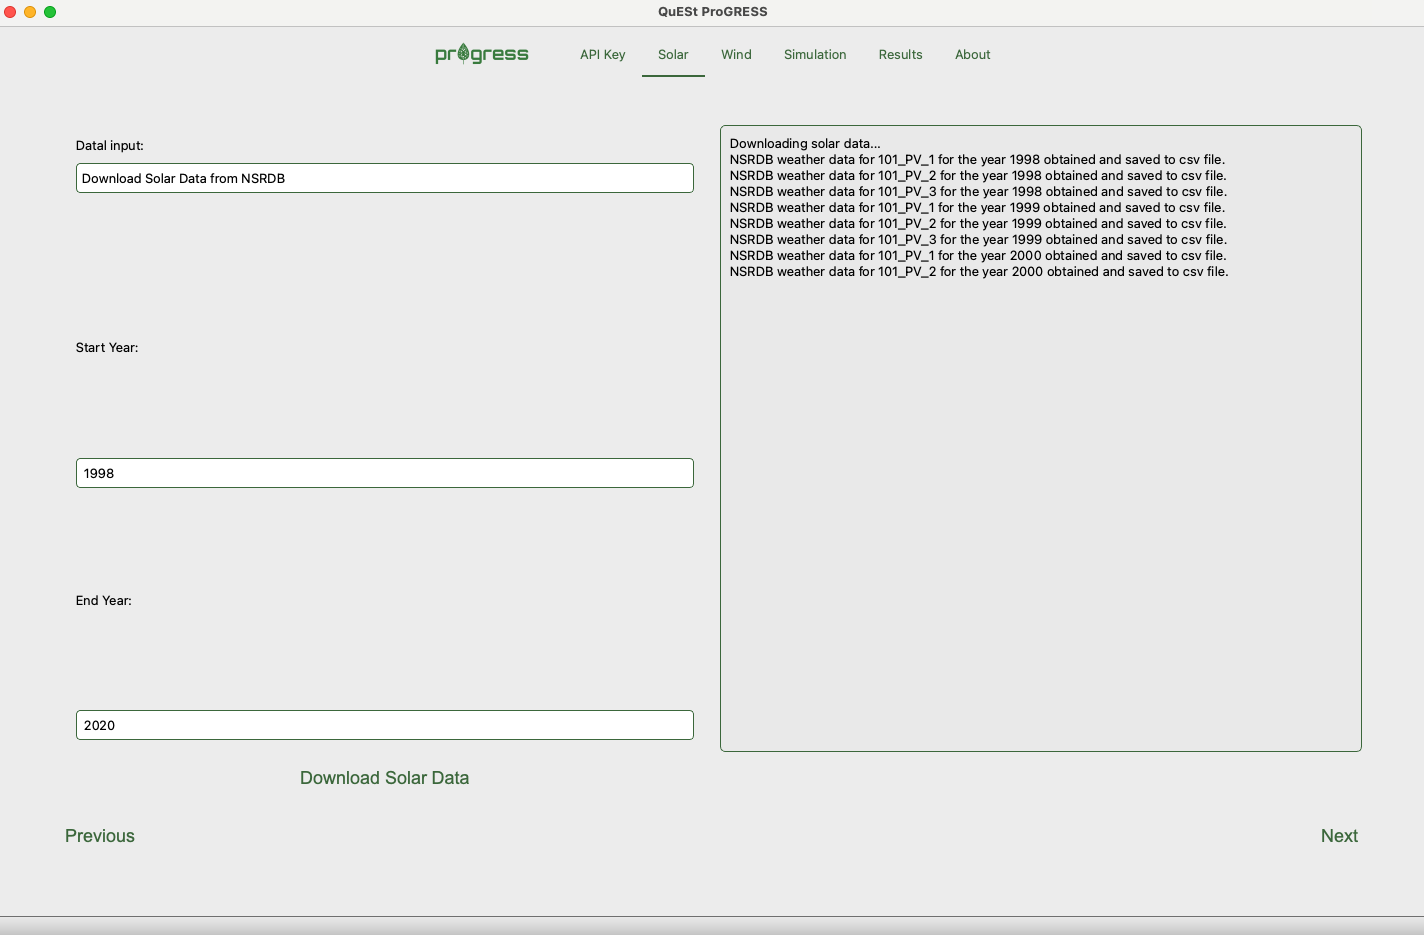Click the Download Solar Data button
Image resolution: width=1424 pixels, height=935 pixels.
pyautogui.click(x=385, y=778)
